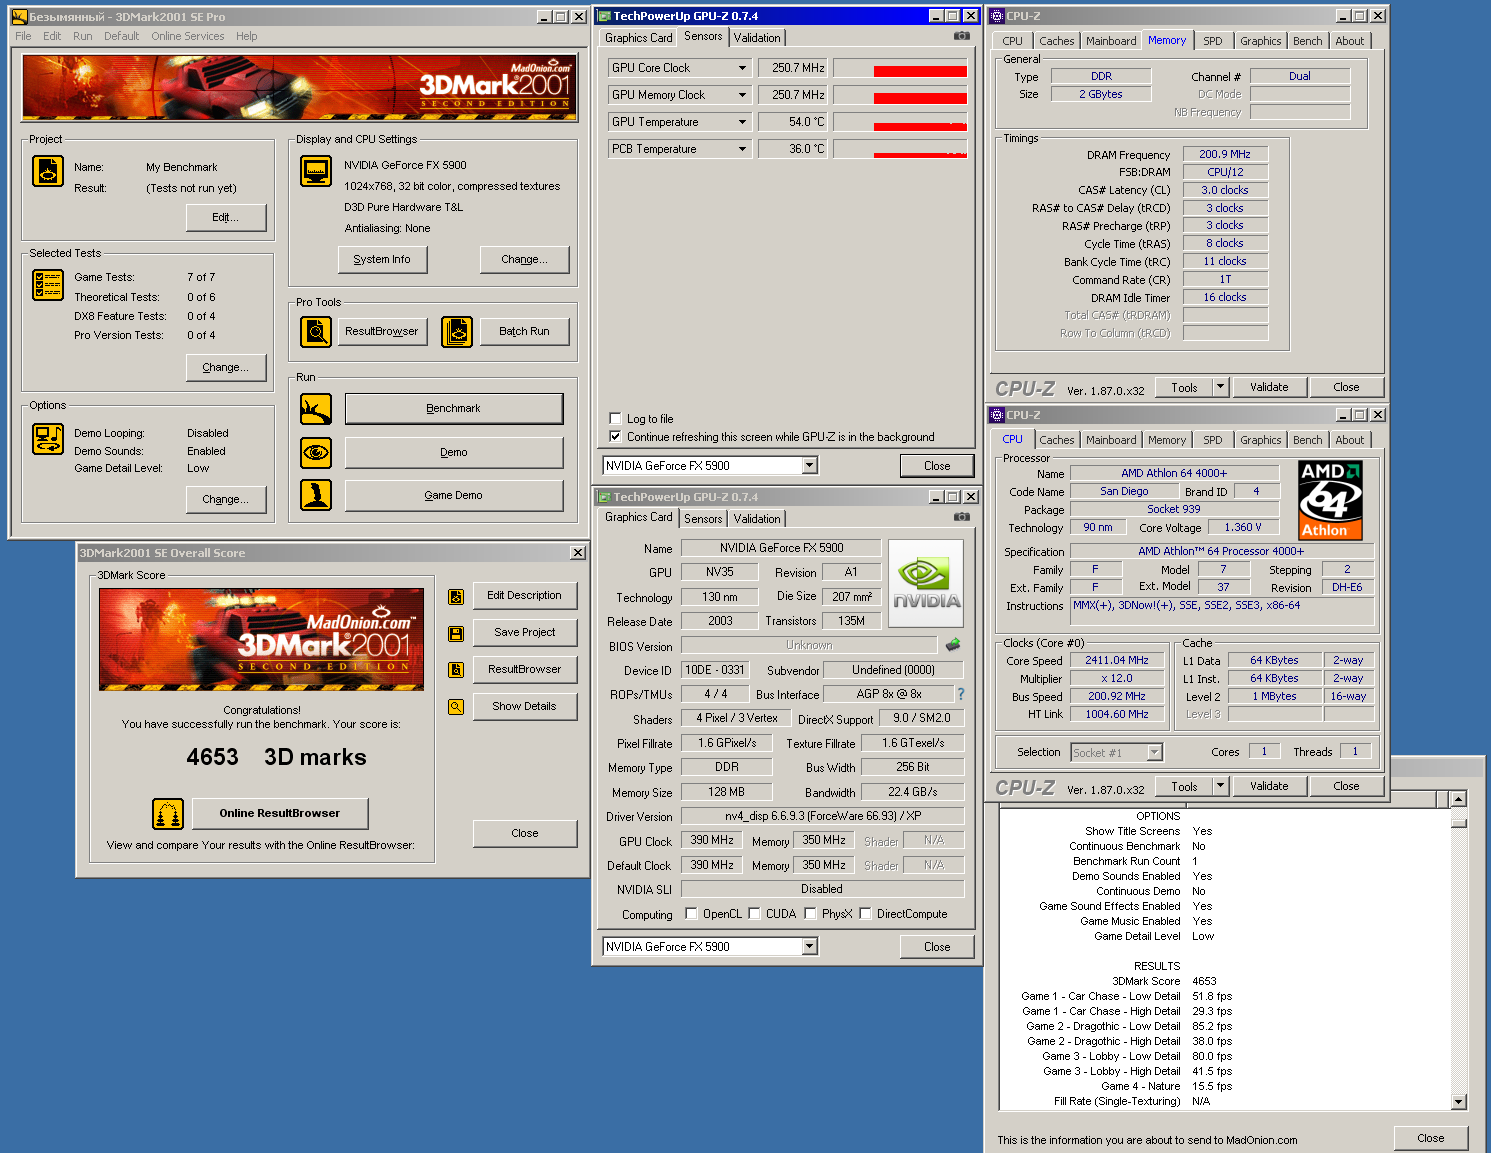
Task: Click the Project icon in 3DMark2001
Action: pos(48,171)
